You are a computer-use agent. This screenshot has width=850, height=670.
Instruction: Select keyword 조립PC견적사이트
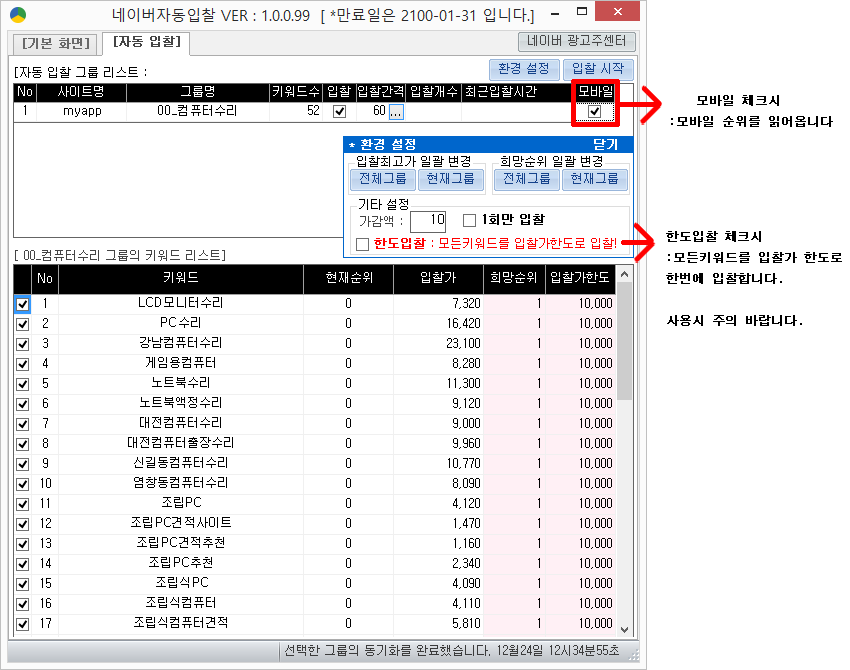point(181,523)
